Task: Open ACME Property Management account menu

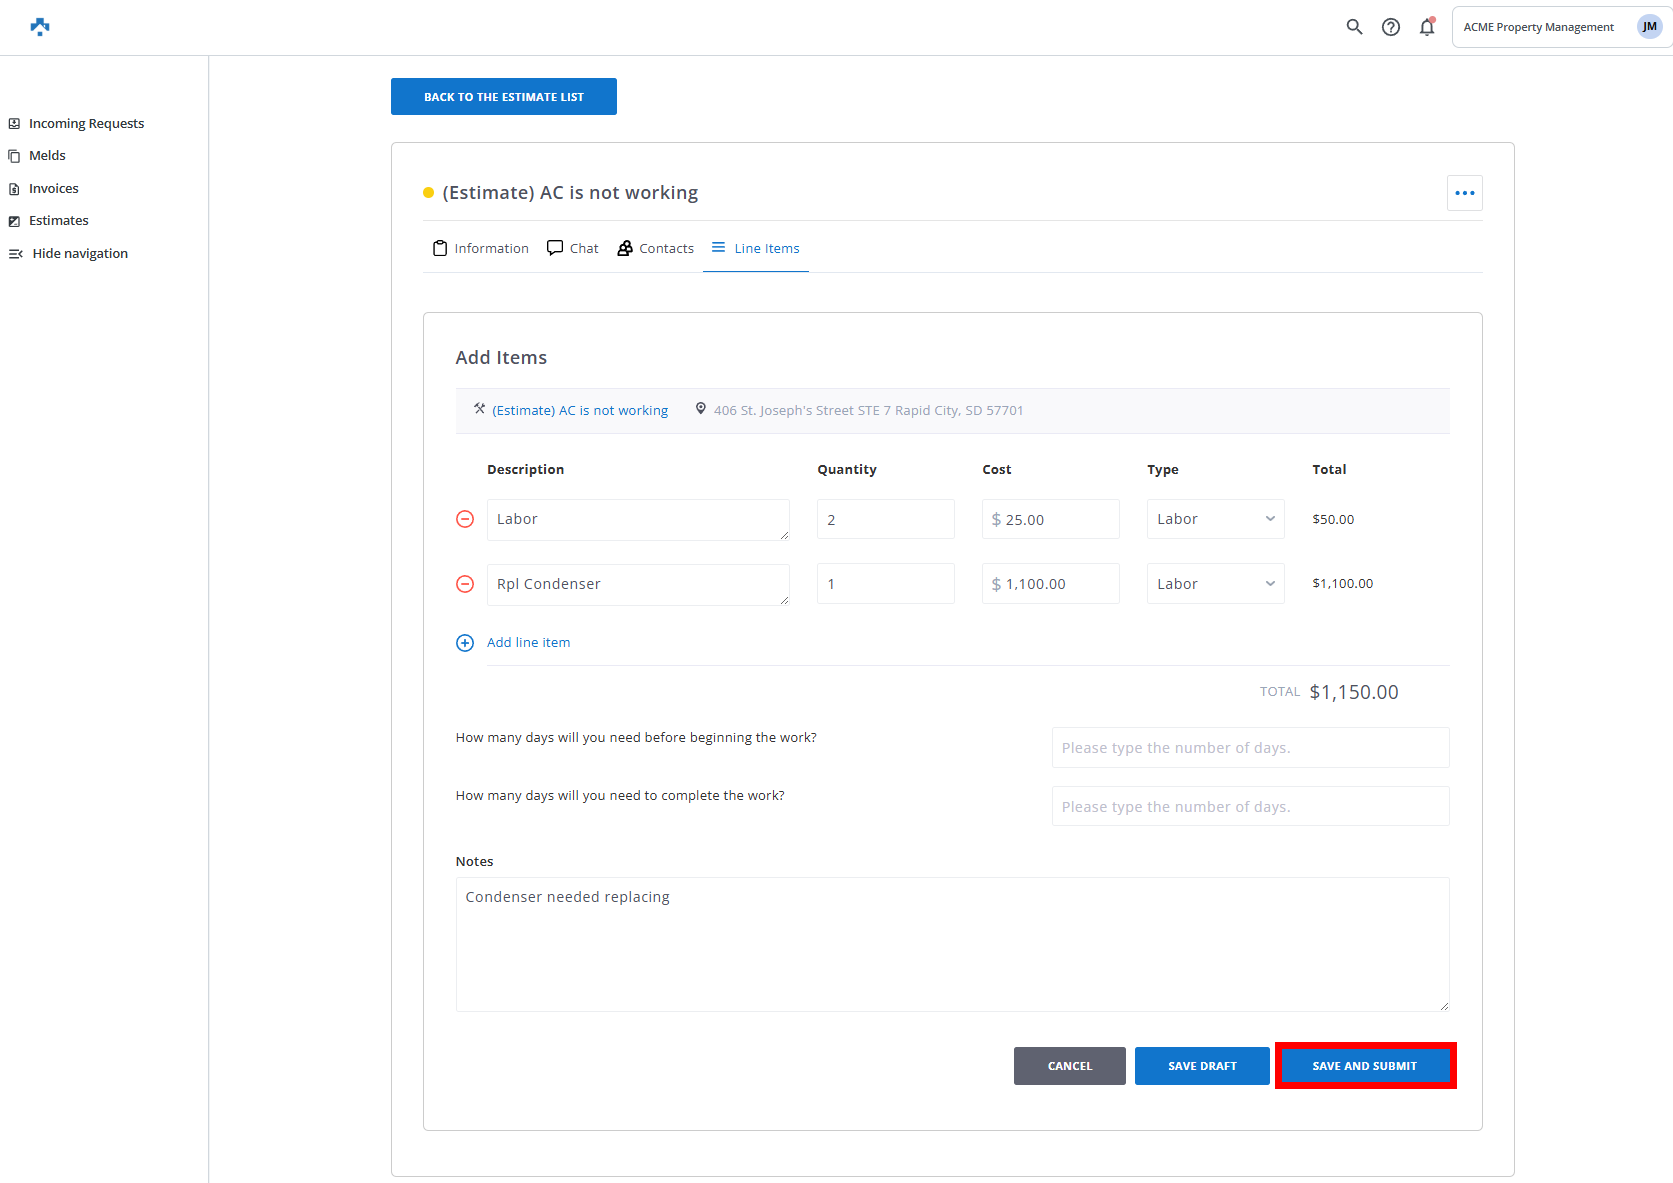Action: [1538, 27]
